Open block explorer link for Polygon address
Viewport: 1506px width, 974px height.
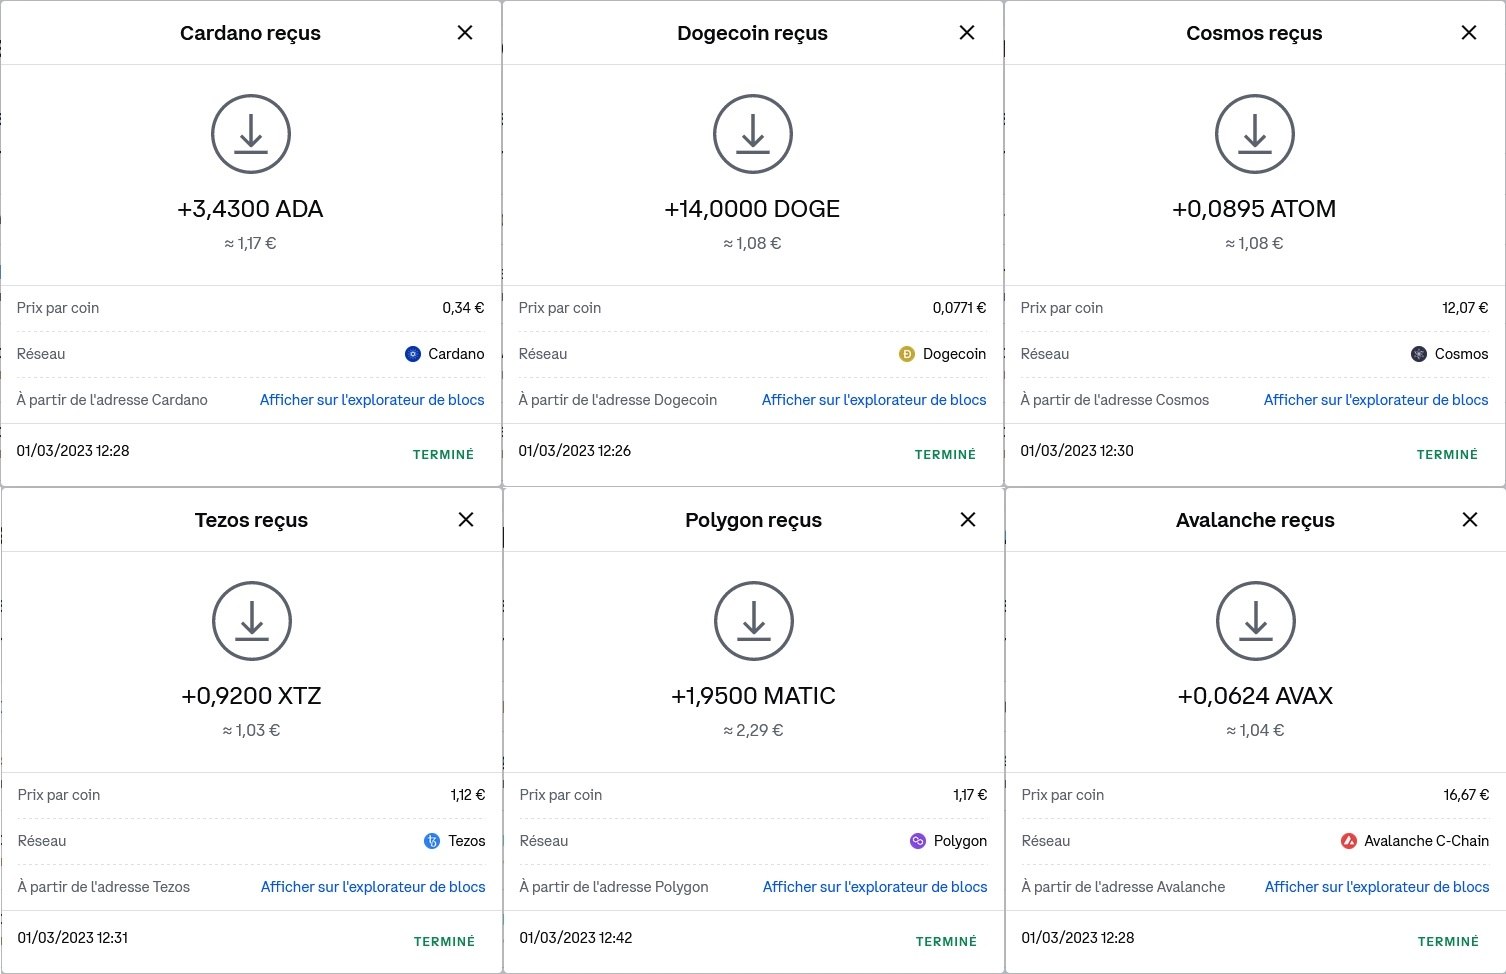point(875,887)
